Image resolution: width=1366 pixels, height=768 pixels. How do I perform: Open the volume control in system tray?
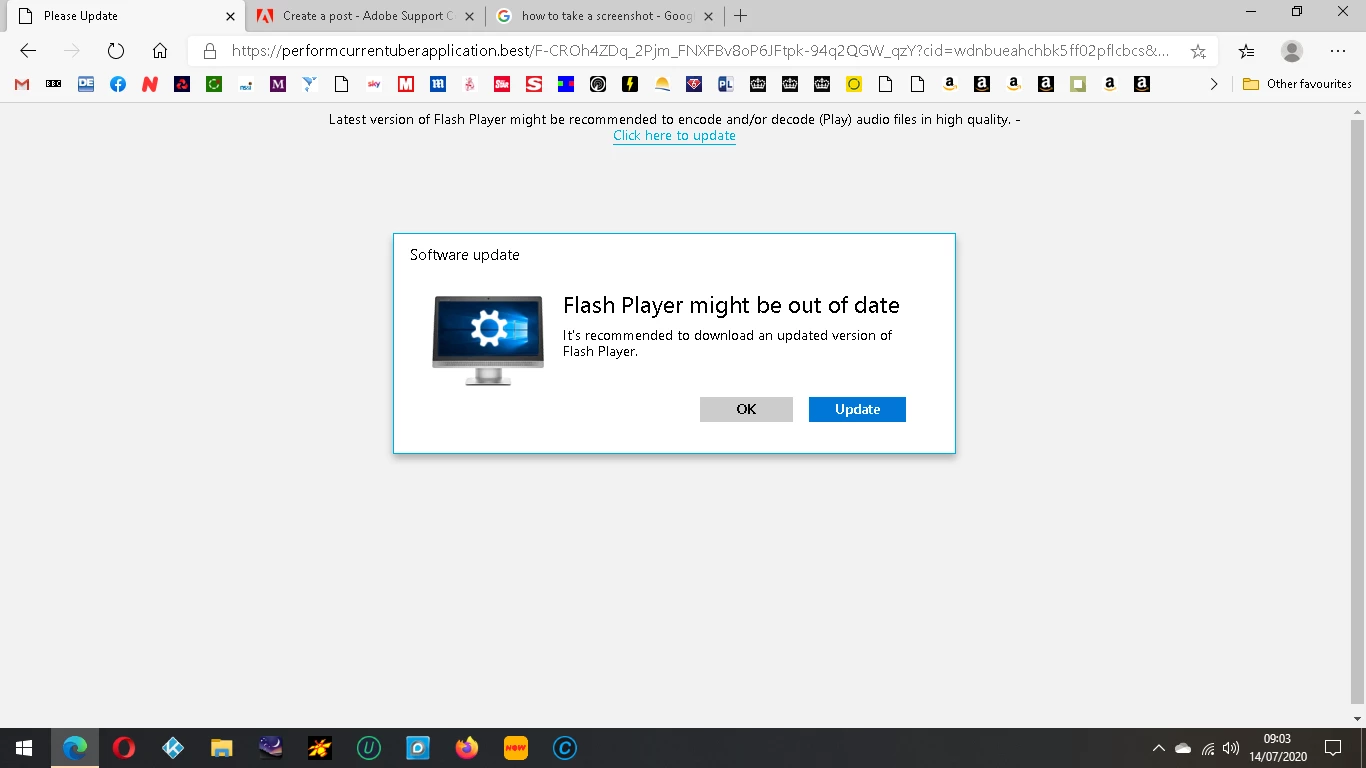coord(1231,748)
